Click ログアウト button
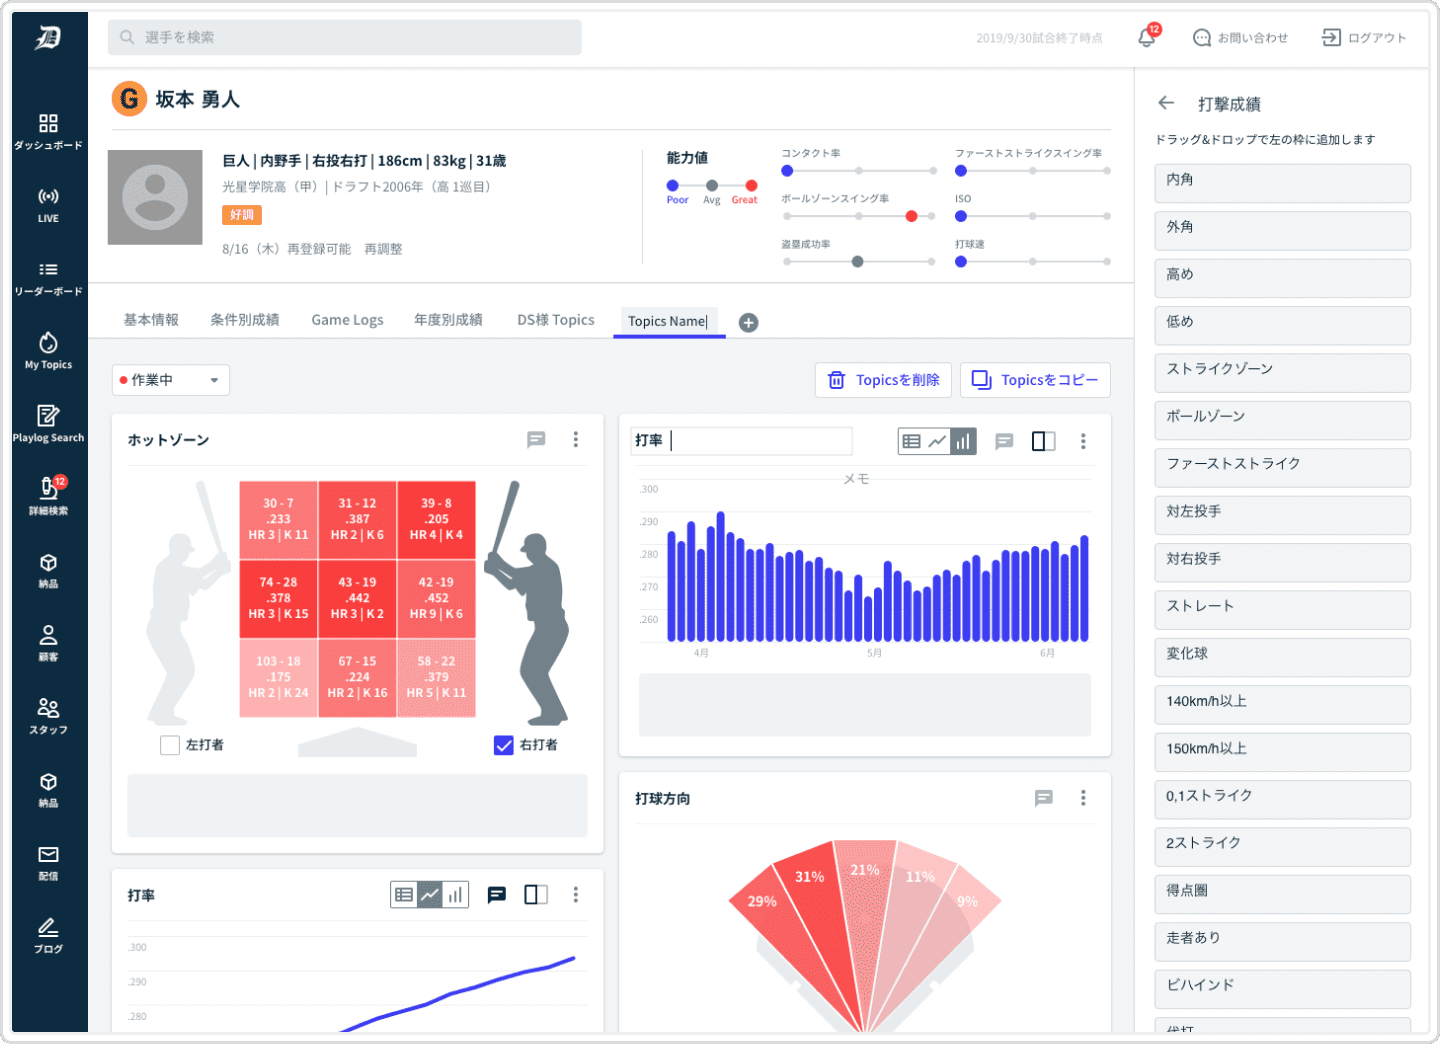 point(1364,38)
